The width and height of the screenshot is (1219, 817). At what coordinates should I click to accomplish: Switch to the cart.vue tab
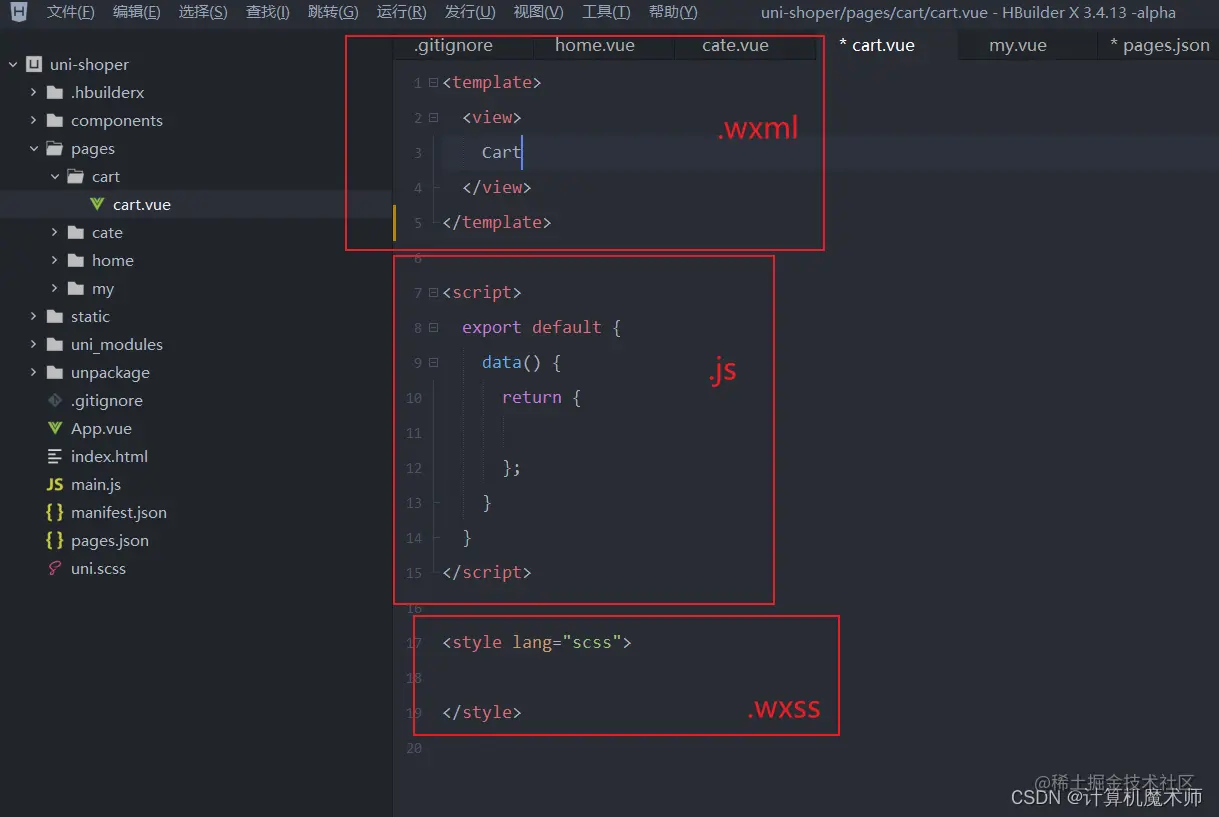pos(877,45)
